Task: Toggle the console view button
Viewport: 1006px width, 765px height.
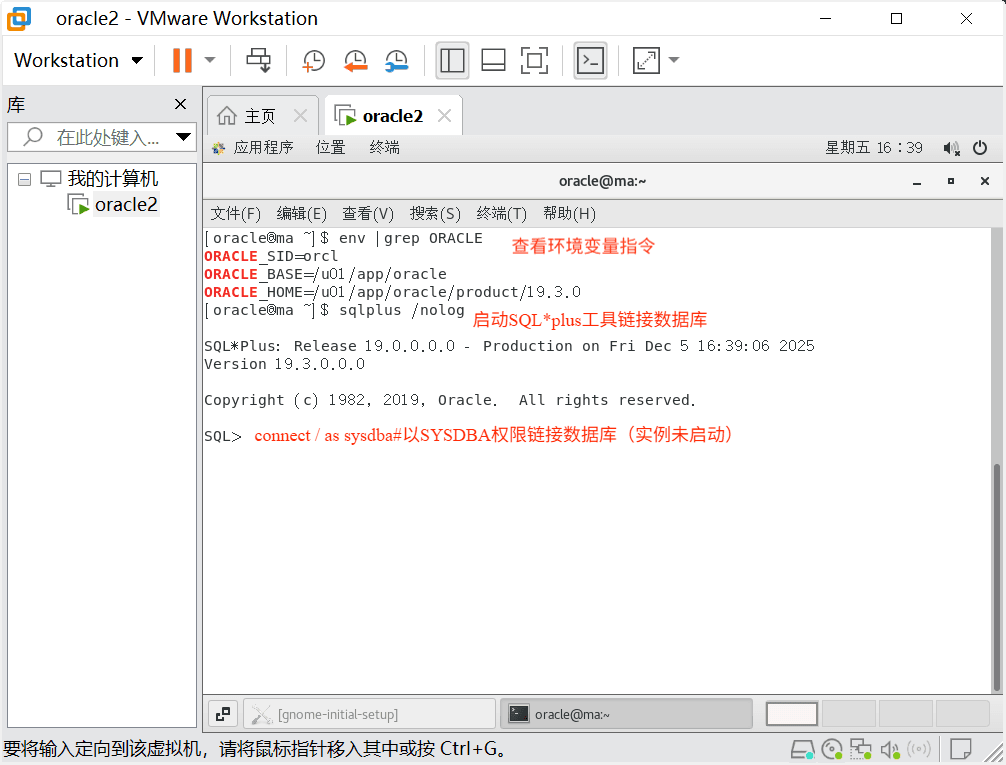Action: [x=590, y=60]
